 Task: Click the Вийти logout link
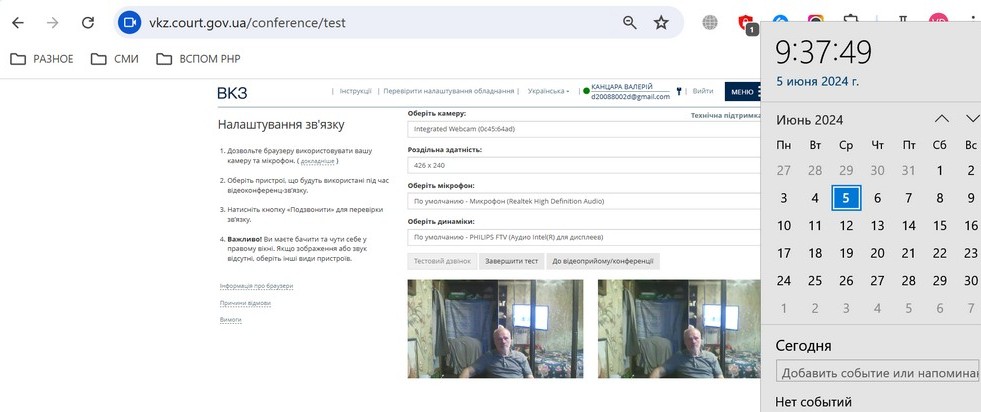tap(703, 91)
